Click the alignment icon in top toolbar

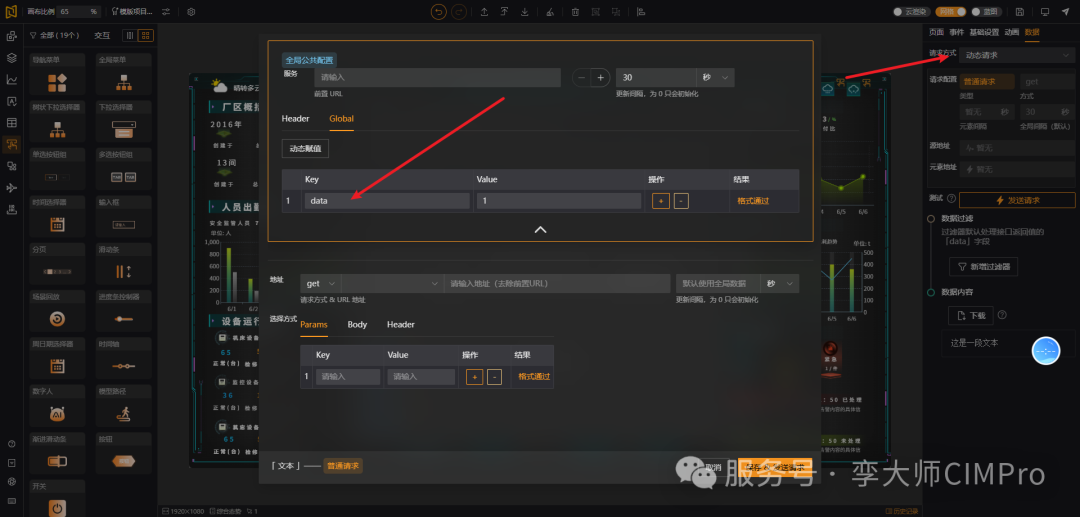point(641,12)
